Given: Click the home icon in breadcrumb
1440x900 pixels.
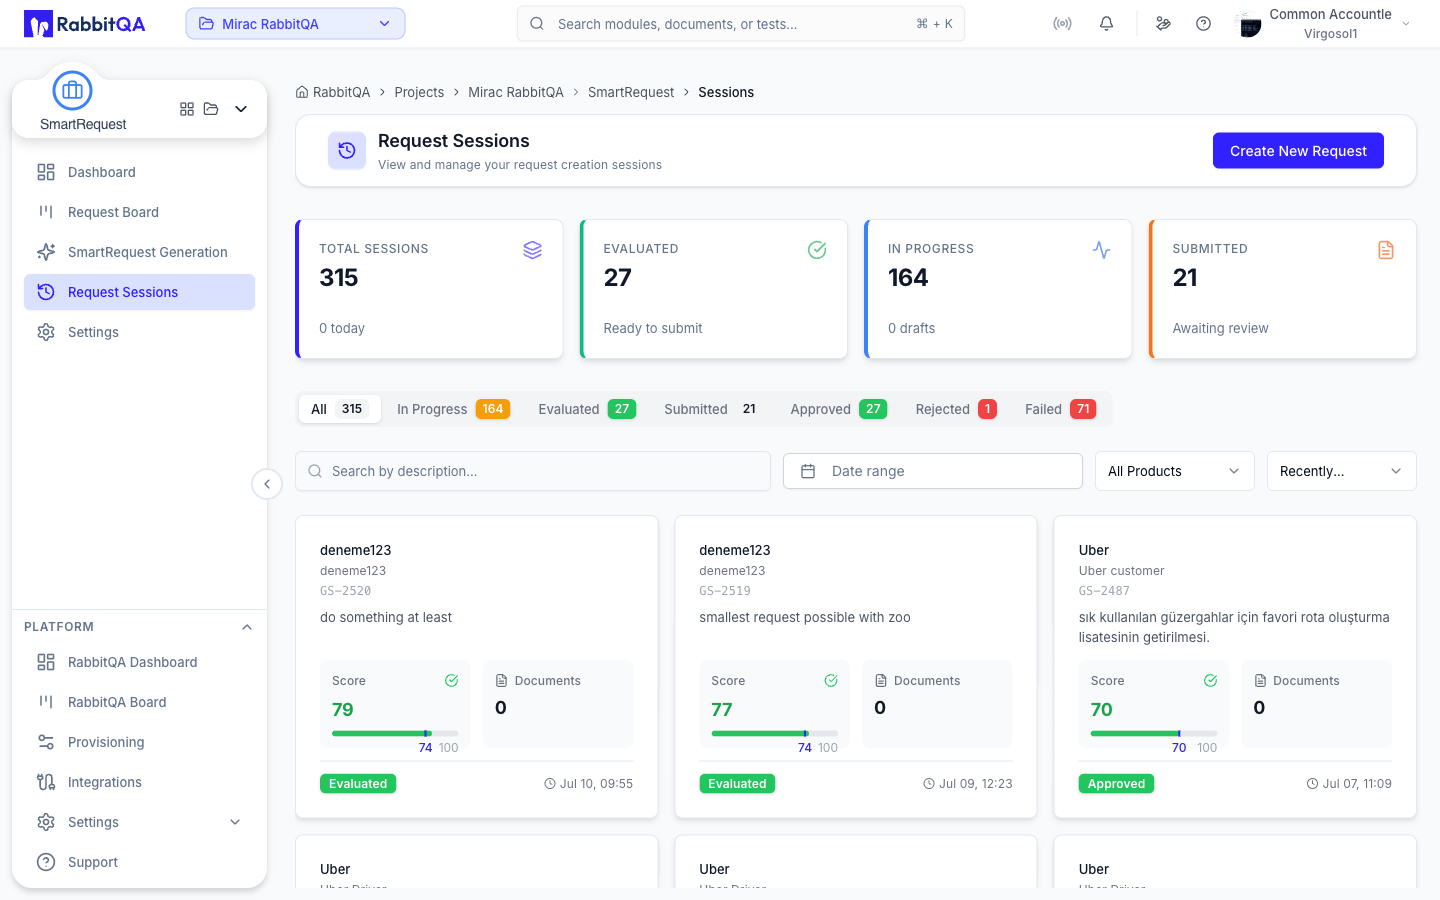Looking at the screenshot, I should click(302, 92).
